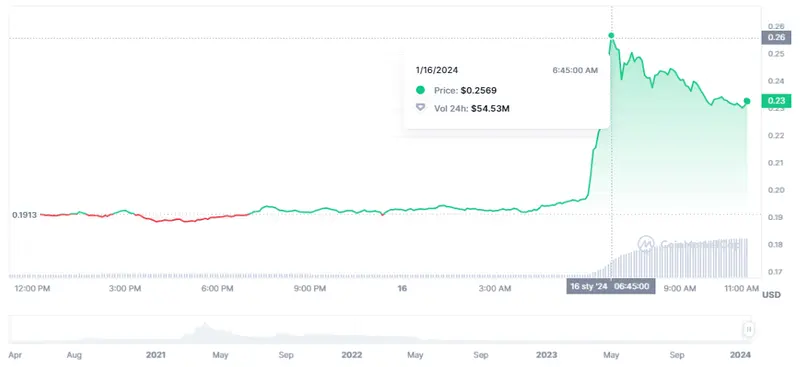This screenshot has height=367, width=800.
Task: Click the CoinMarketCap watermark logo
Action: pos(646,244)
